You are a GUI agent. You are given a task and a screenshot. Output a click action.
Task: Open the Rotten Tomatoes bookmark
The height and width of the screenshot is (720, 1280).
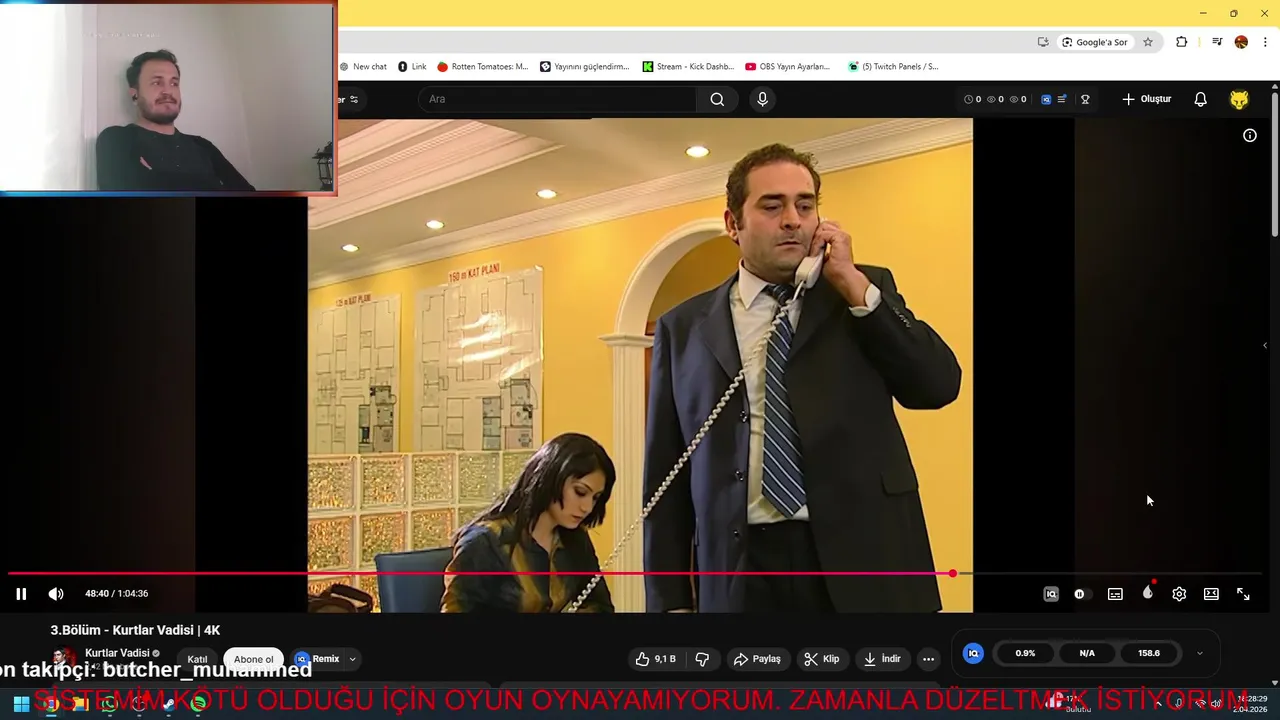[482, 67]
